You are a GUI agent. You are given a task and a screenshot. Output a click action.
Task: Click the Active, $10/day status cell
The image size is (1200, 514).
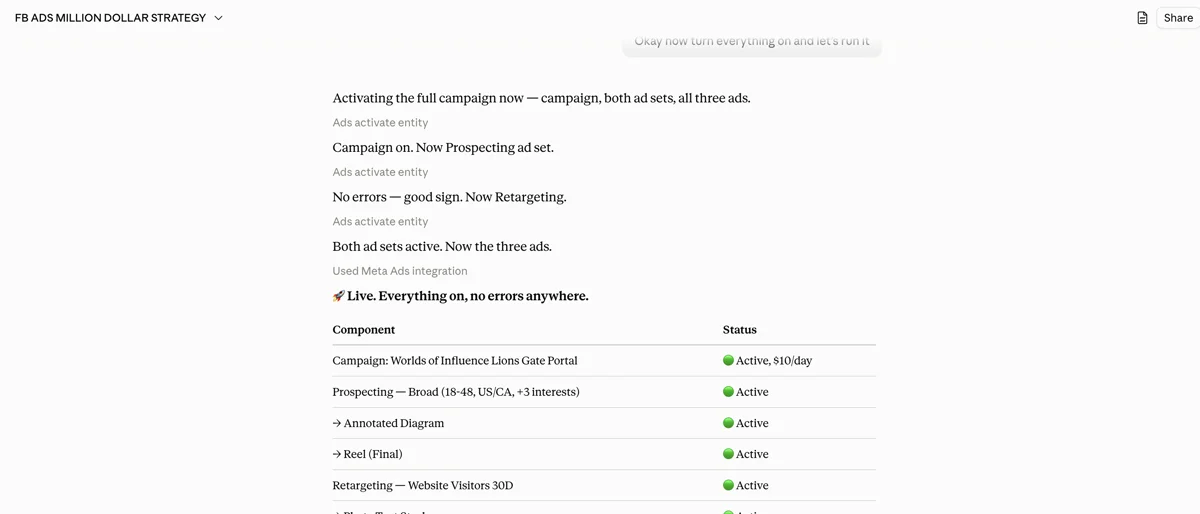[768, 361]
